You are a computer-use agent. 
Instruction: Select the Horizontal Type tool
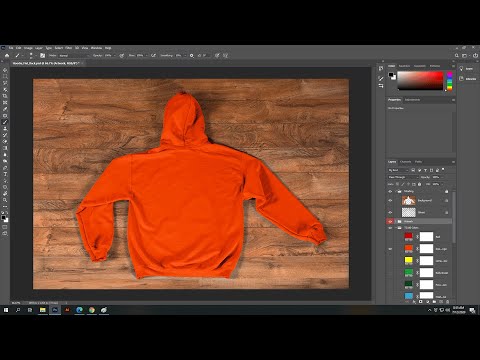(5, 174)
